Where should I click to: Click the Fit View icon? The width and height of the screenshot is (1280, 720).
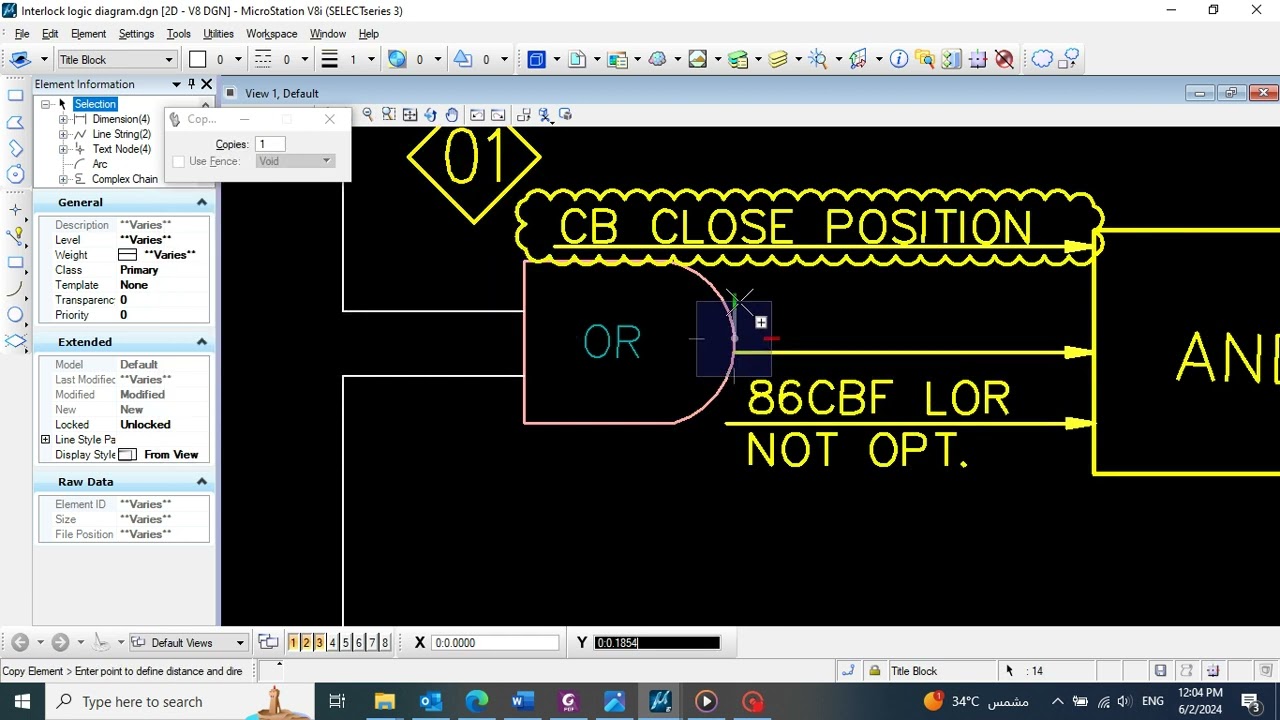(x=410, y=115)
